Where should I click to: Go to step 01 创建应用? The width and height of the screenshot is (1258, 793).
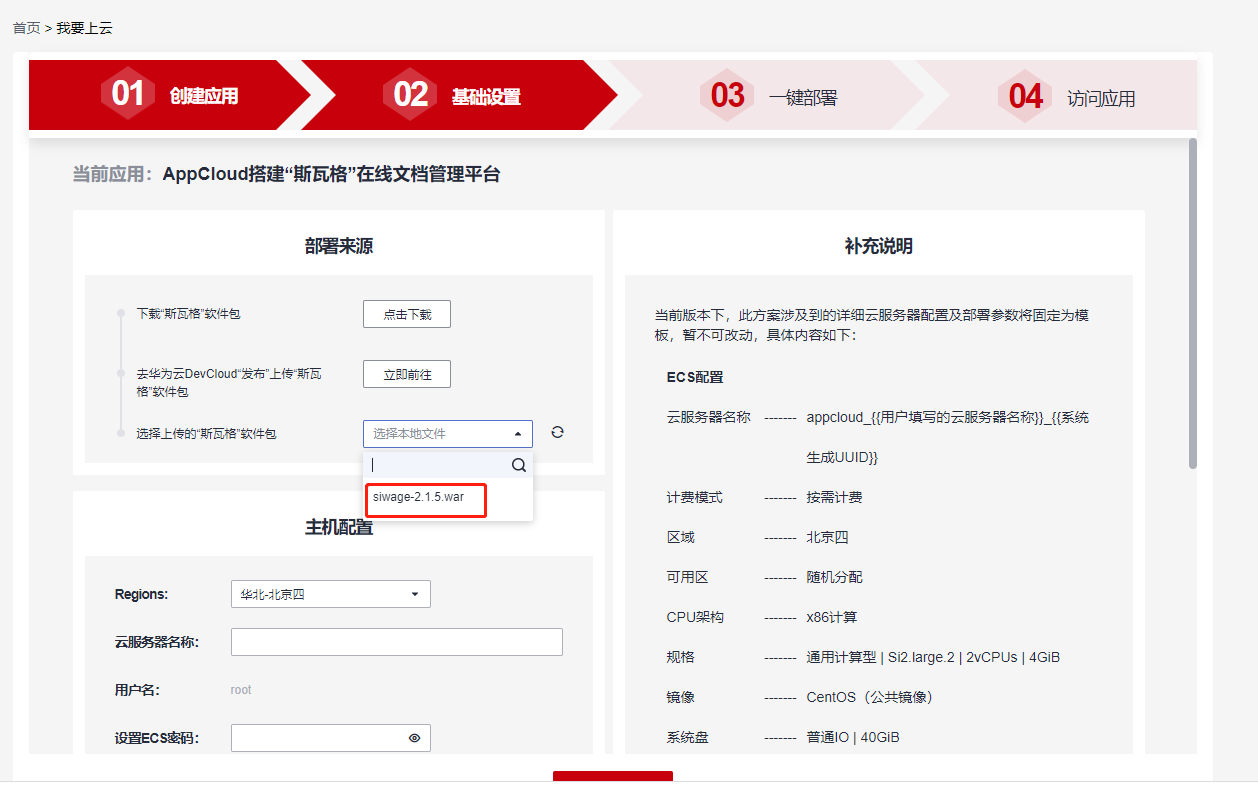(170, 95)
